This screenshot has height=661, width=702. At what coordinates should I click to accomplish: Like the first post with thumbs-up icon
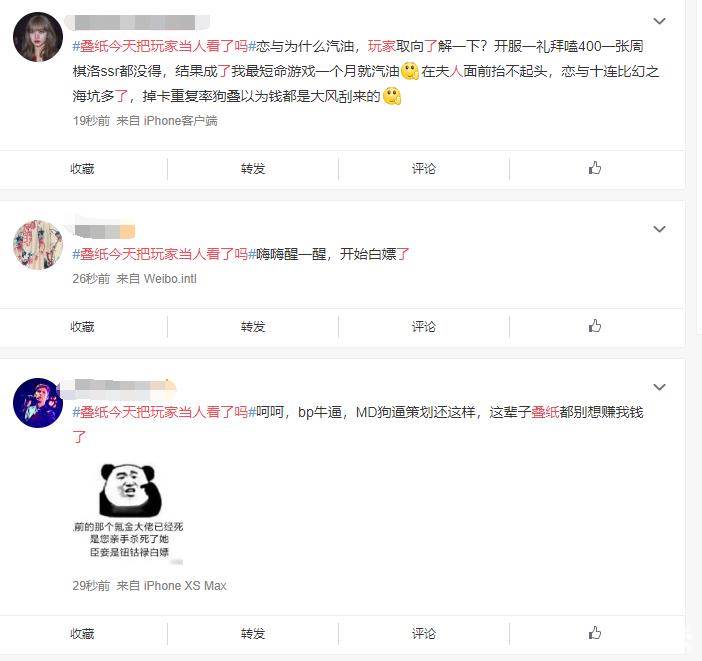[x=595, y=168]
